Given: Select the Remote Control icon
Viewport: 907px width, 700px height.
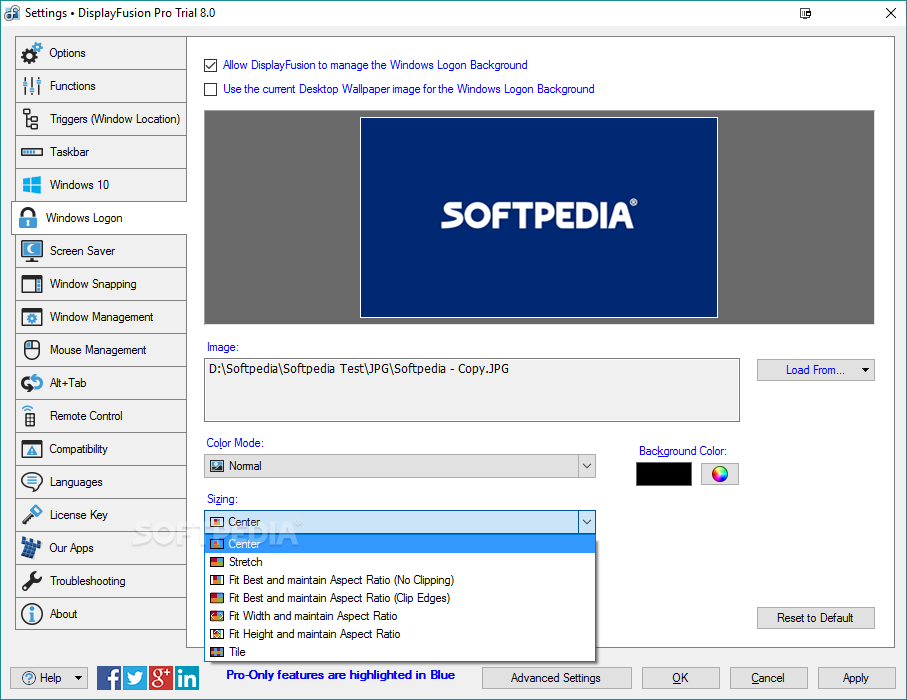Looking at the screenshot, I should click(x=30, y=416).
